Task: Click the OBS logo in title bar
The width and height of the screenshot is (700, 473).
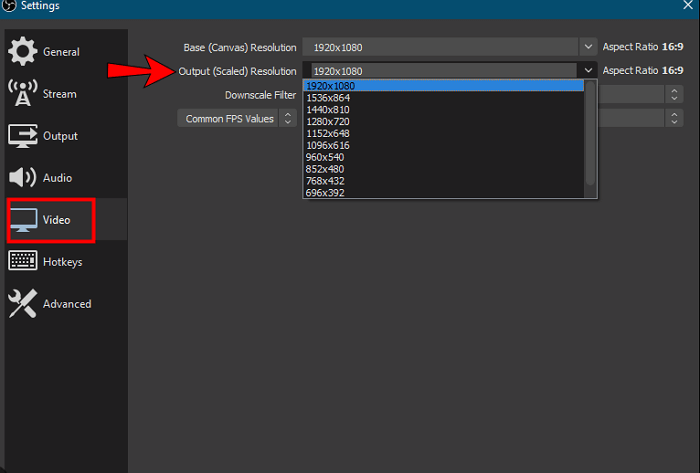Action: [x=9, y=7]
